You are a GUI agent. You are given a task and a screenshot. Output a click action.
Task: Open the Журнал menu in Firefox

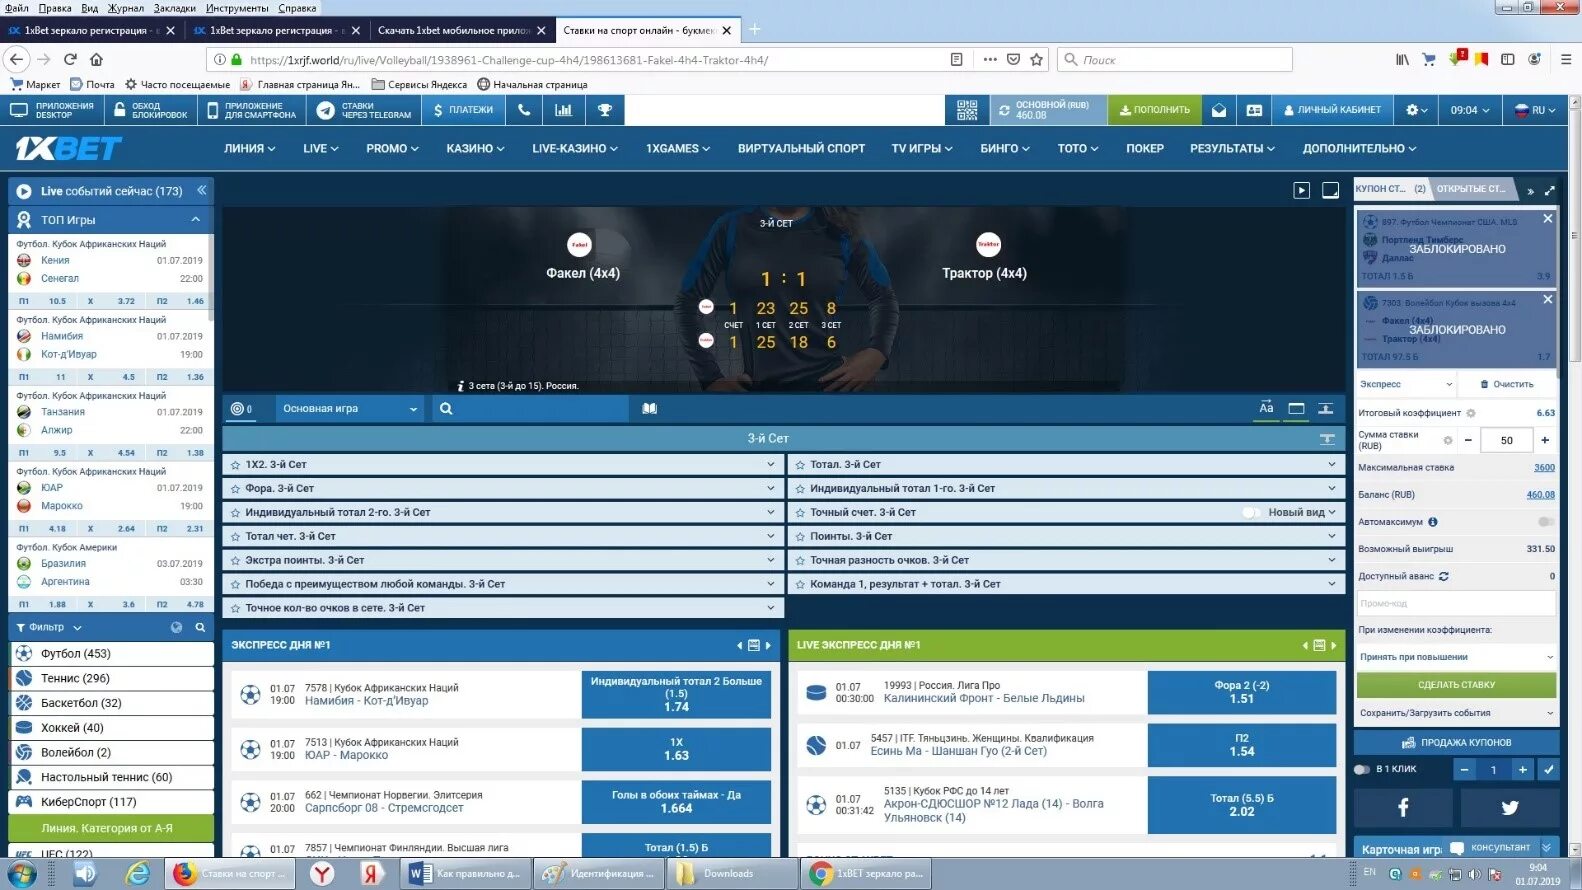coord(126,8)
